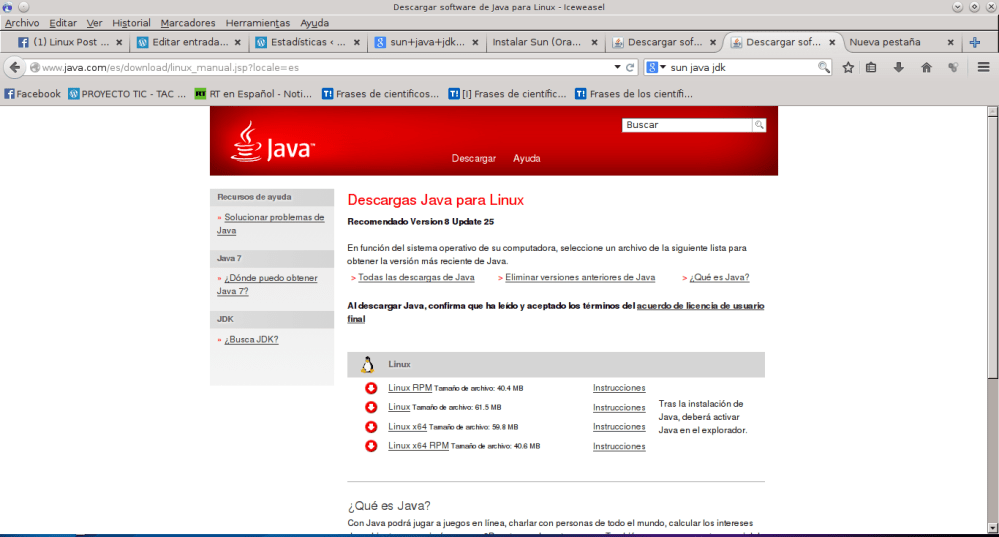Click the magnifier beside the Java Buscar field

click(759, 125)
